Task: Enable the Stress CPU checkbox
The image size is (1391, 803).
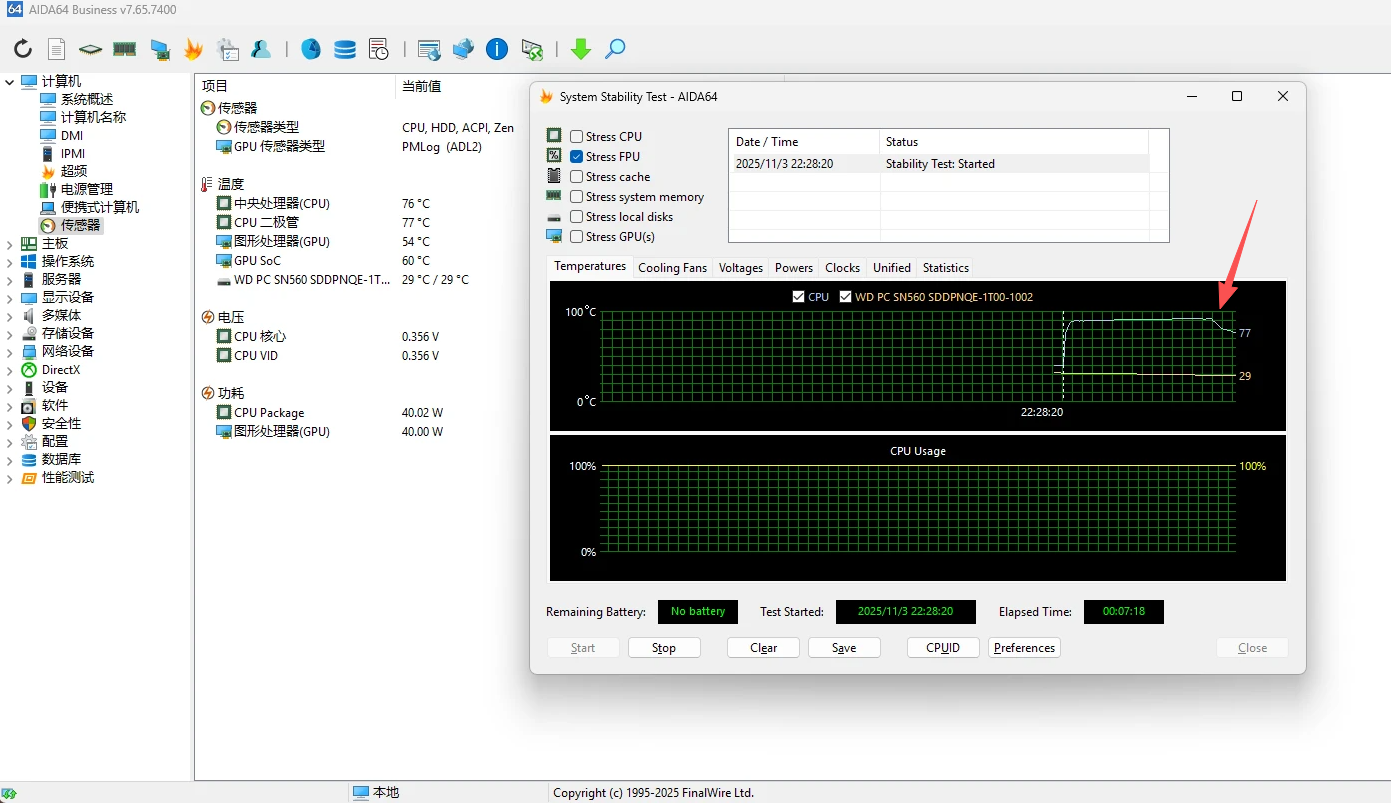Action: 577,137
